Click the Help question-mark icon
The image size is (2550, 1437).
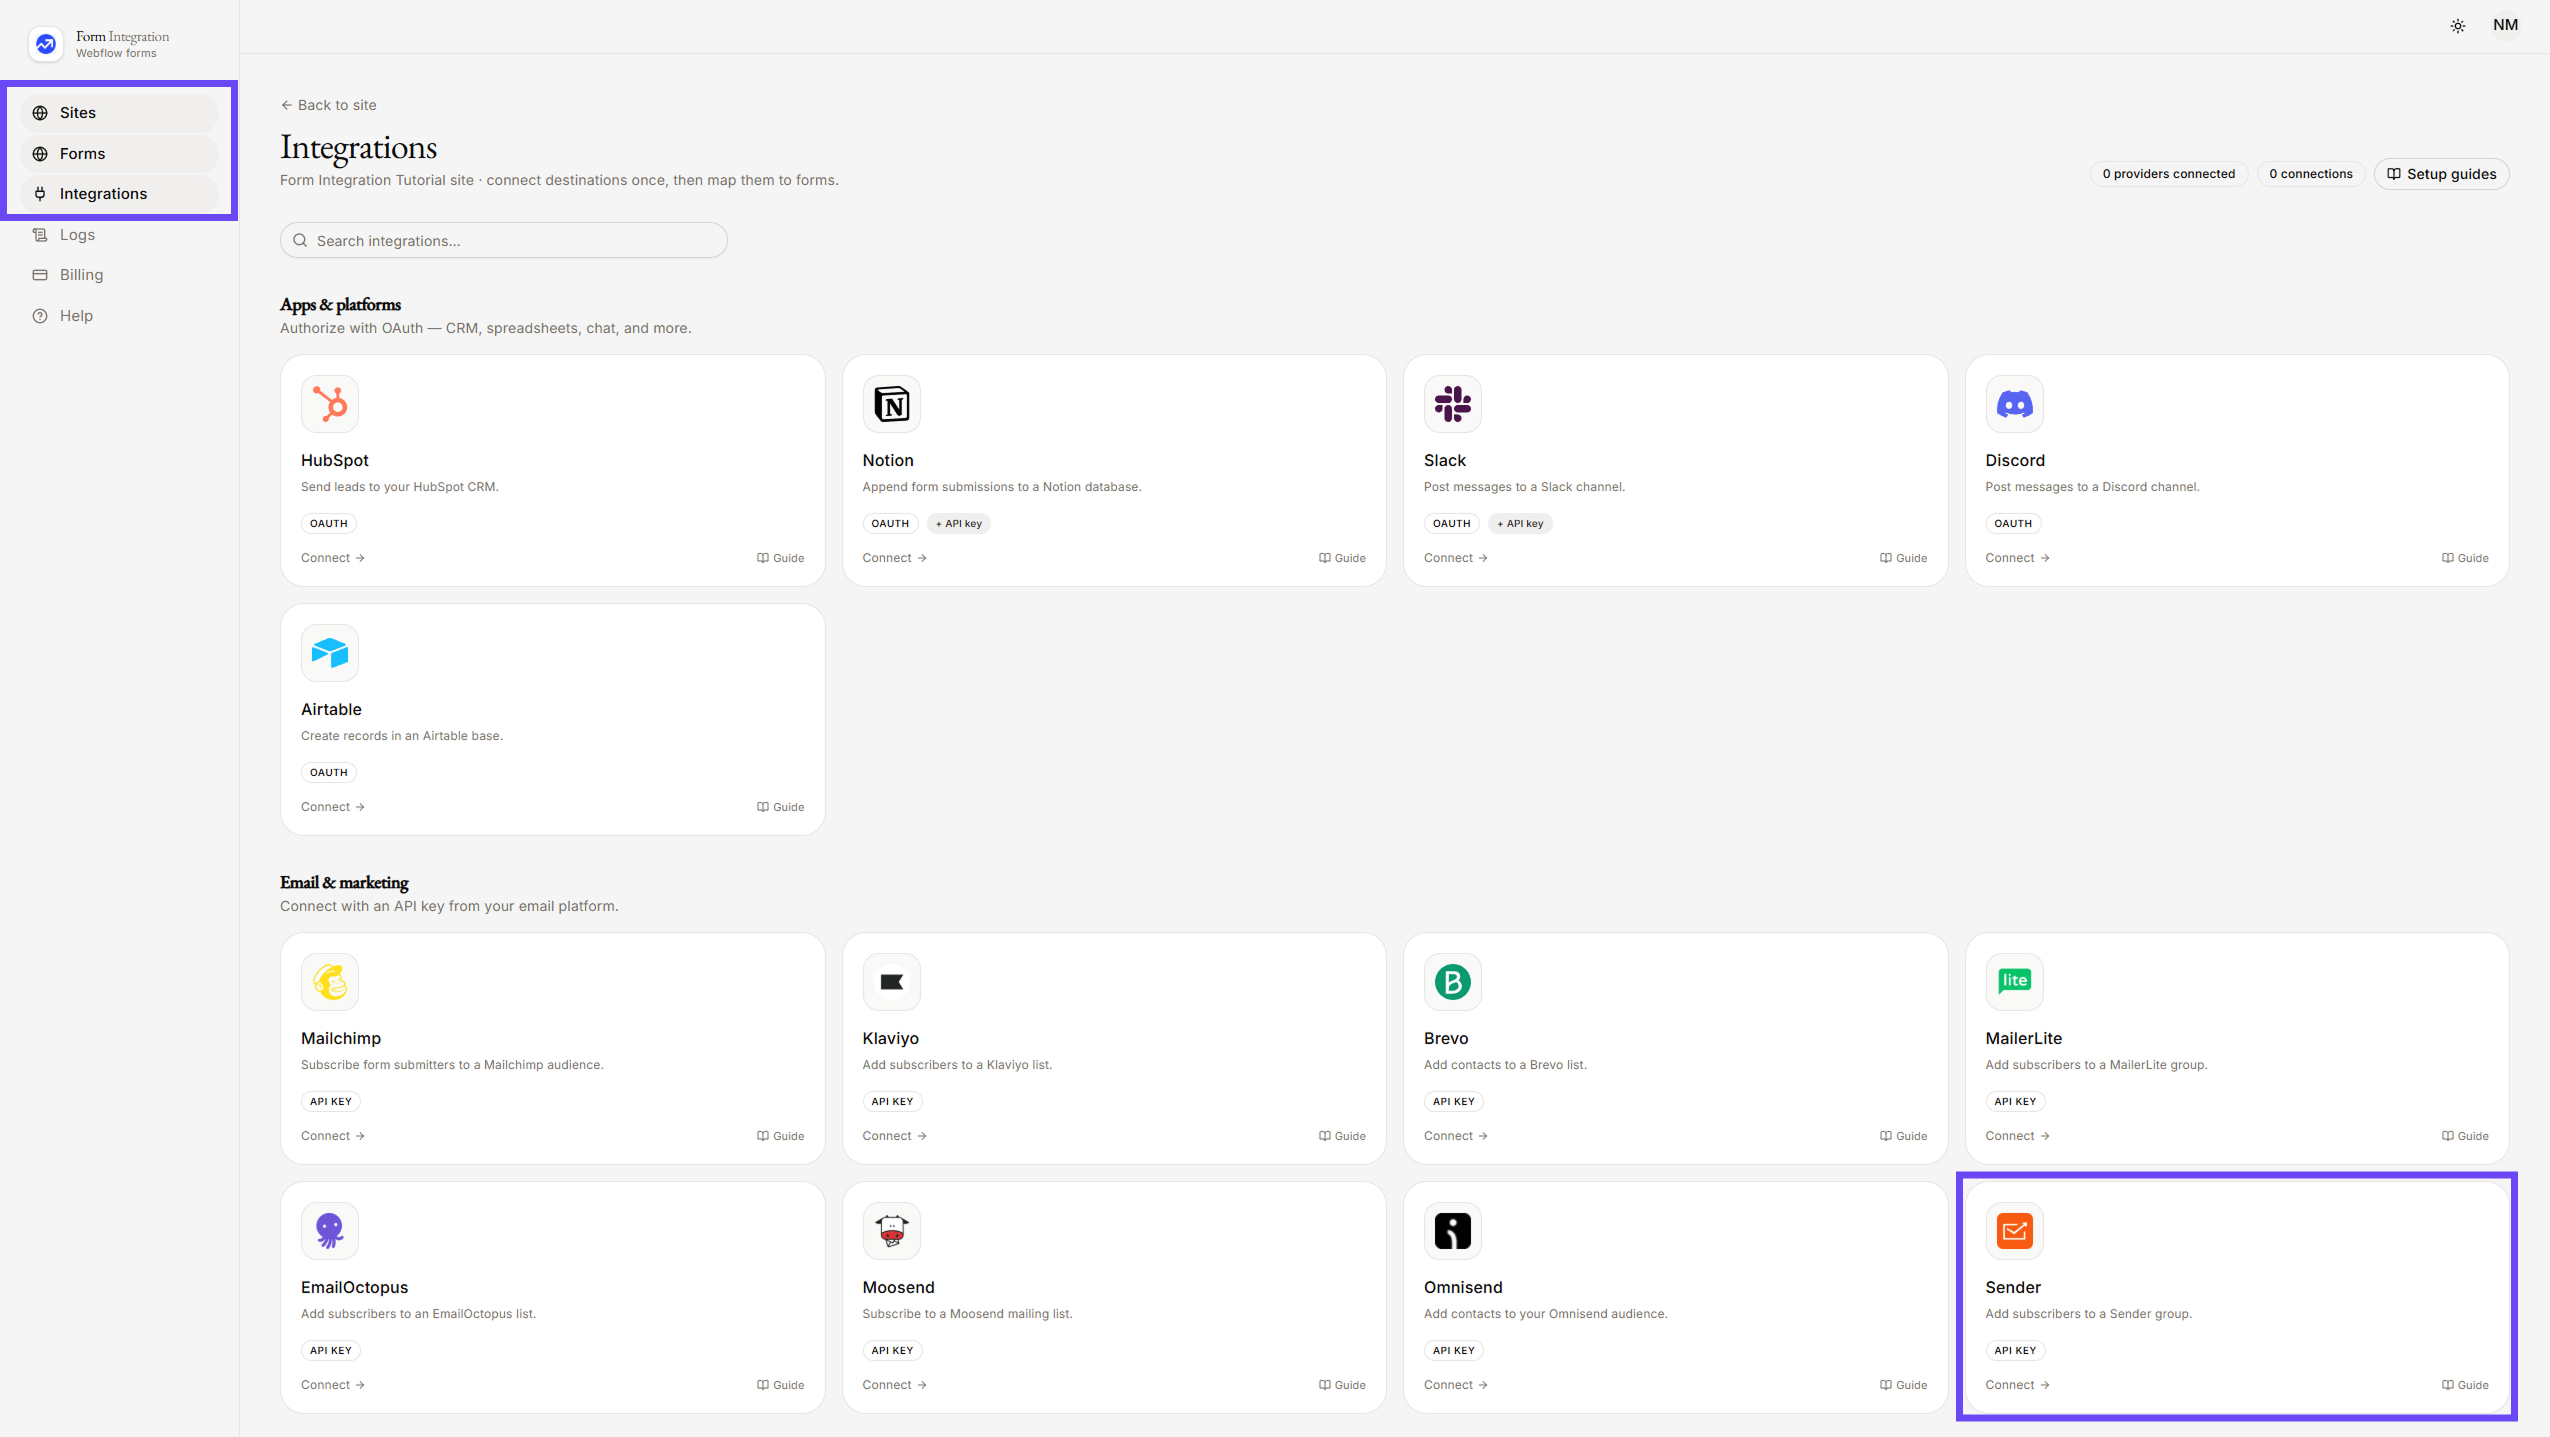coord(40,316)
